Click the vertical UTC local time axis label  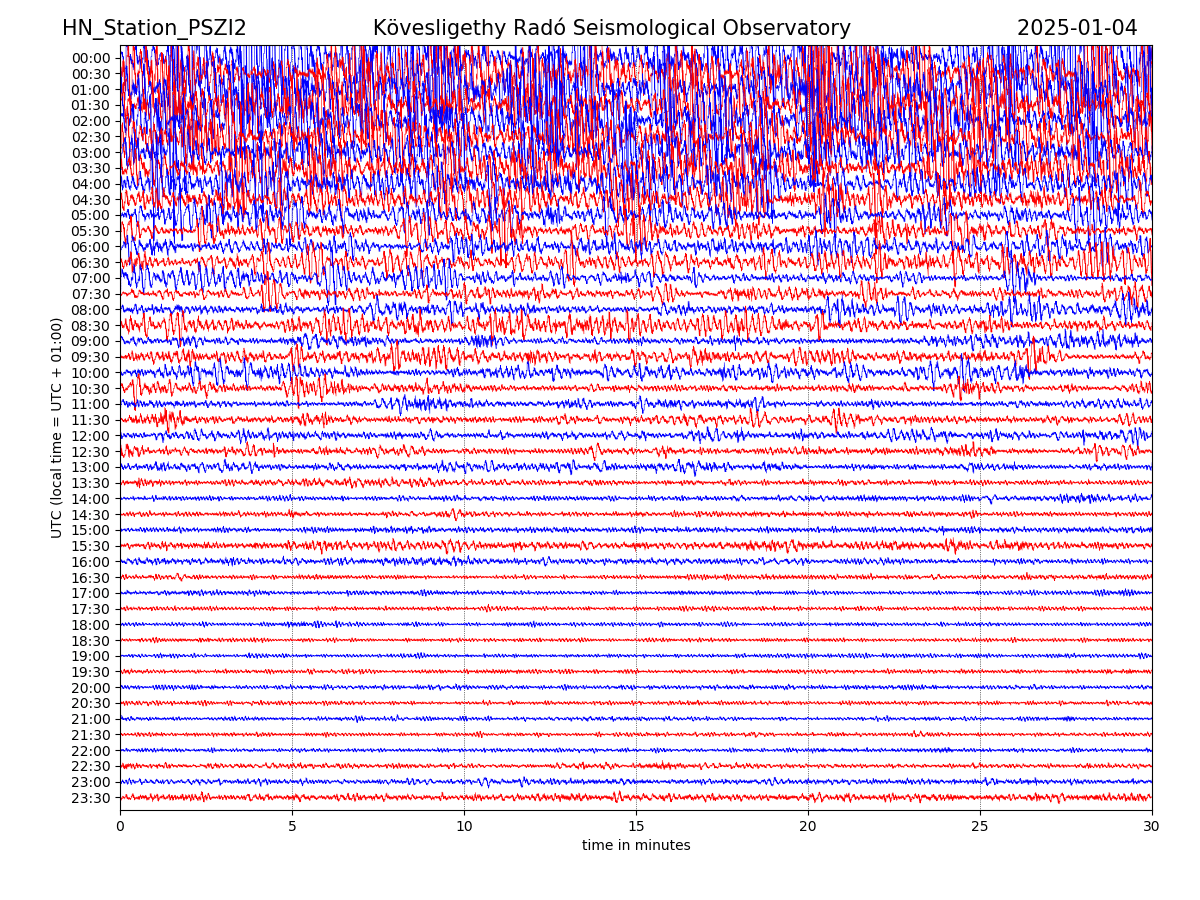tap(57, 428)
